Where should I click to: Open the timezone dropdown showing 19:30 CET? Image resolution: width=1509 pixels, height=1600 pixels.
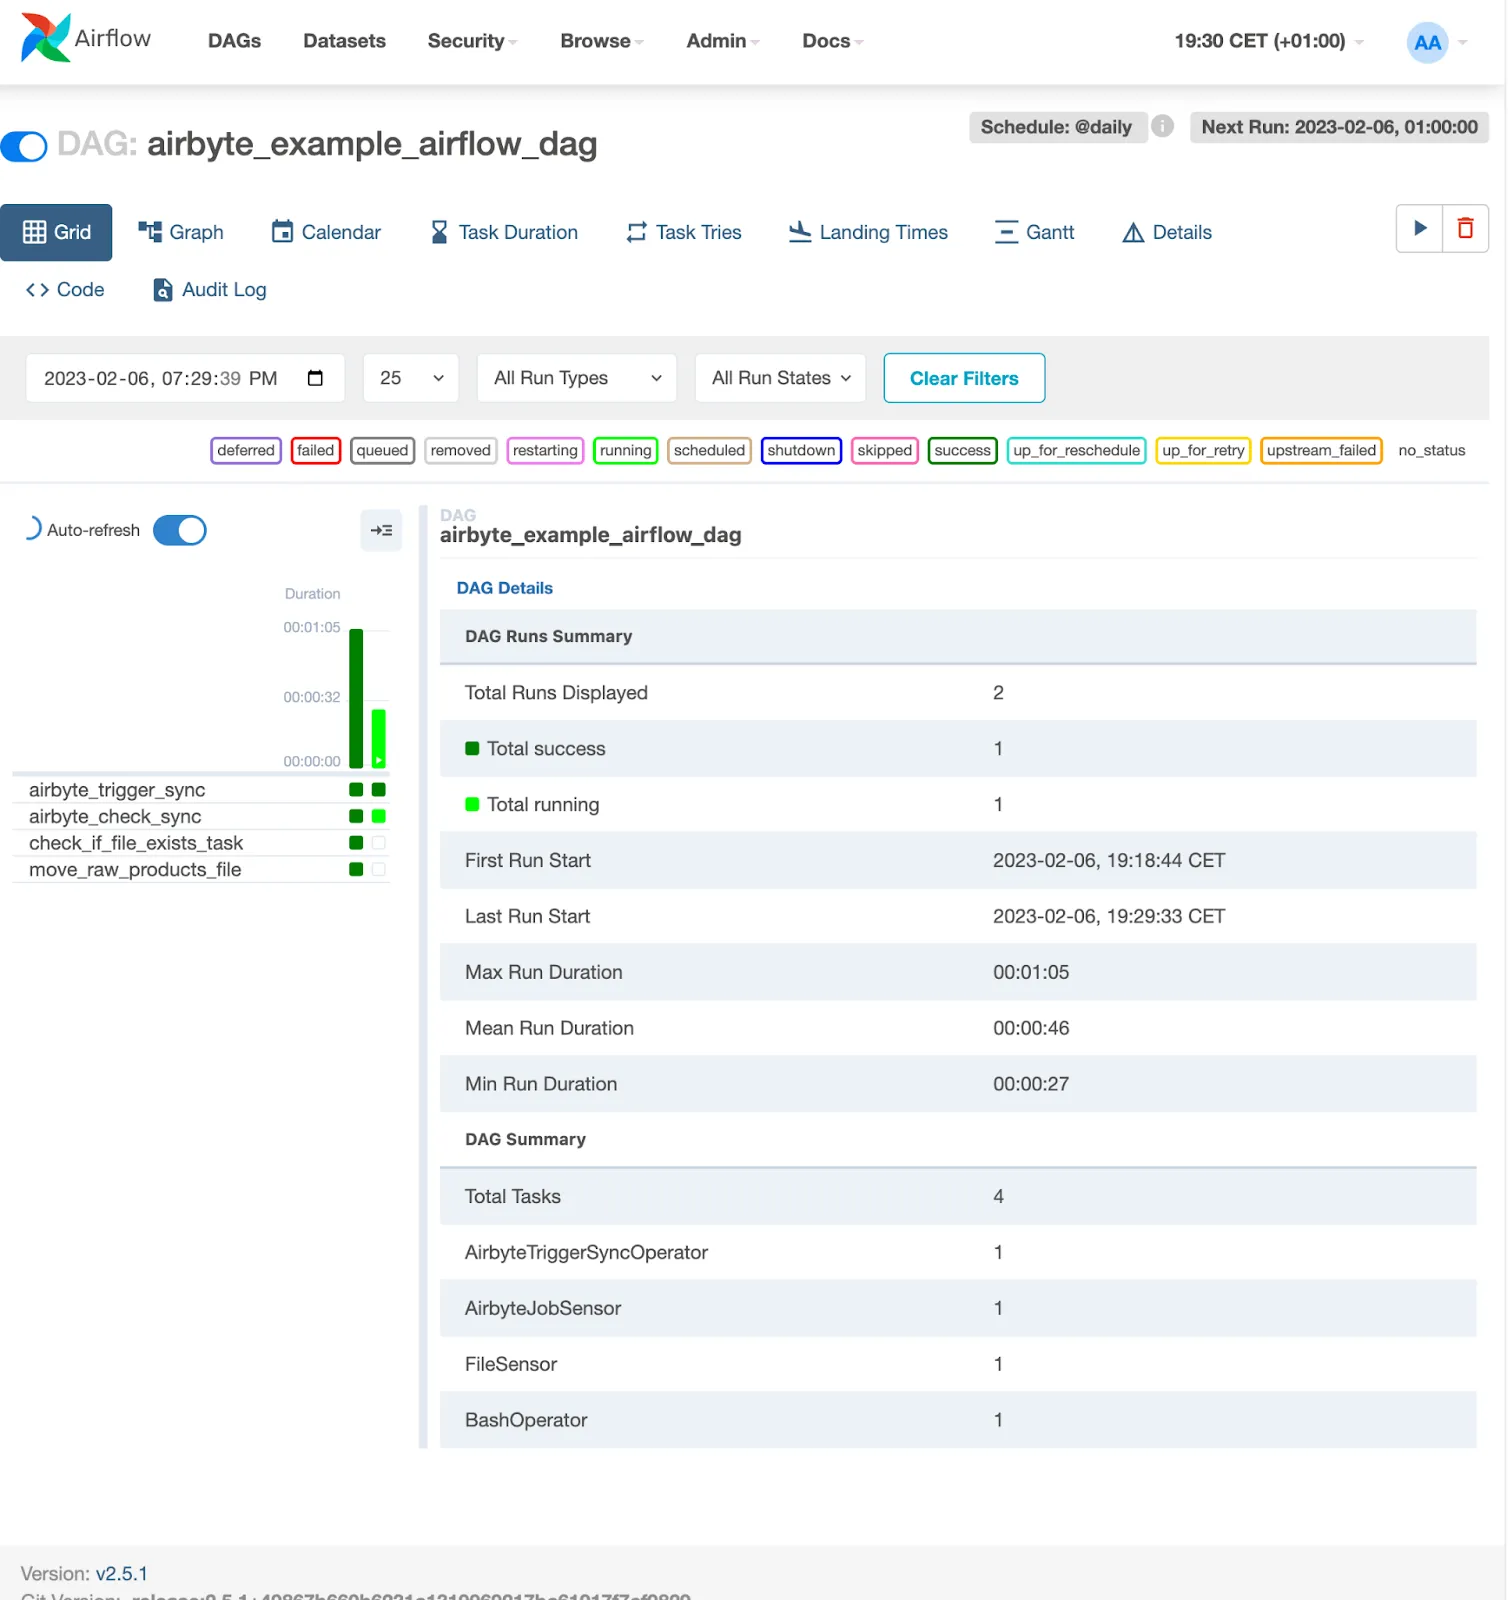coord(1269,41)
